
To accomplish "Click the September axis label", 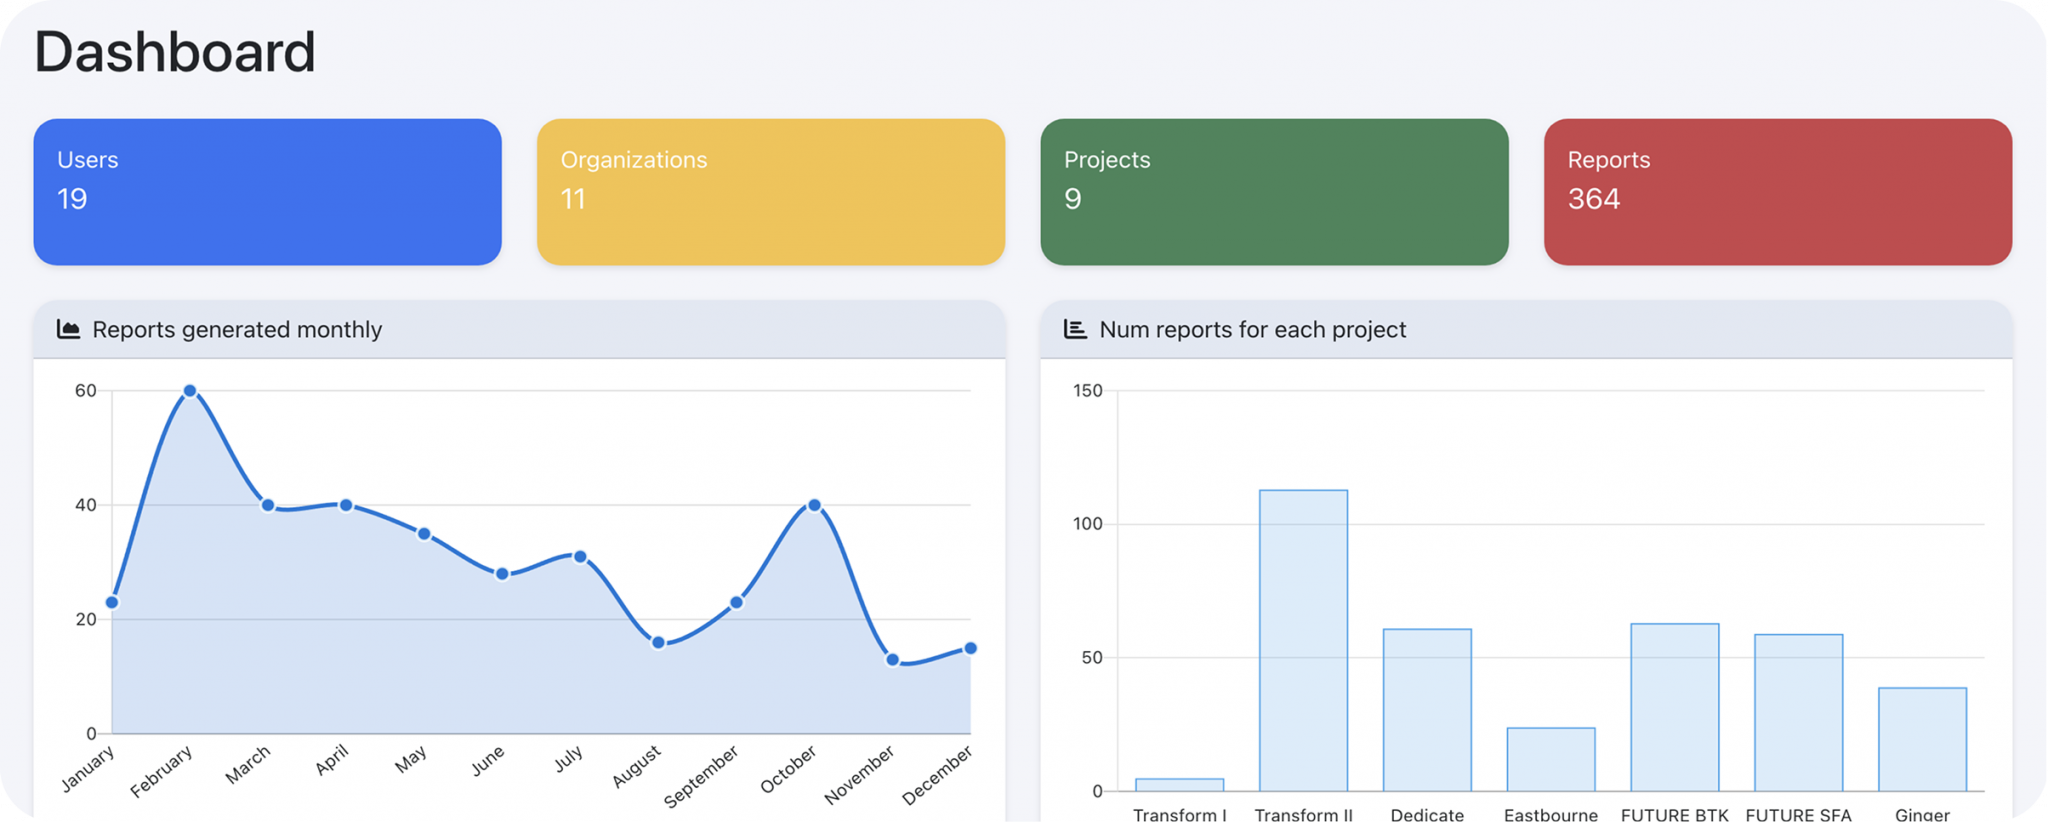I will (700, 776).
